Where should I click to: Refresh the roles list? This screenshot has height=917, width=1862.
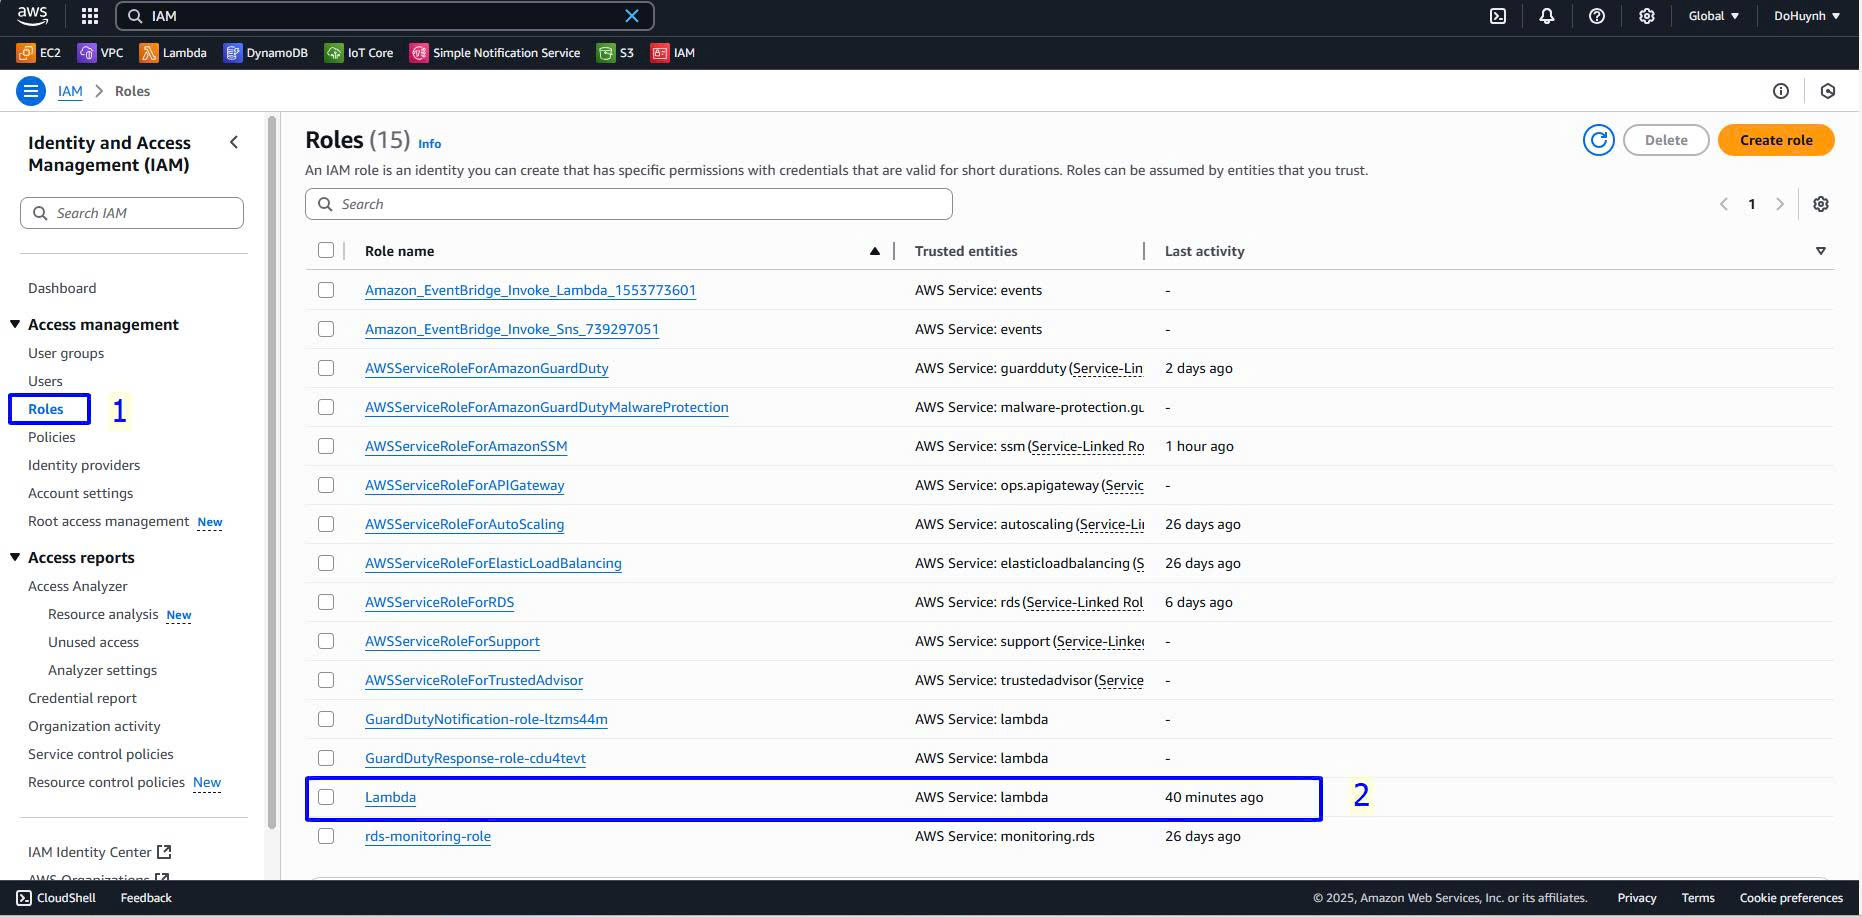click(x=1598, y=140)
